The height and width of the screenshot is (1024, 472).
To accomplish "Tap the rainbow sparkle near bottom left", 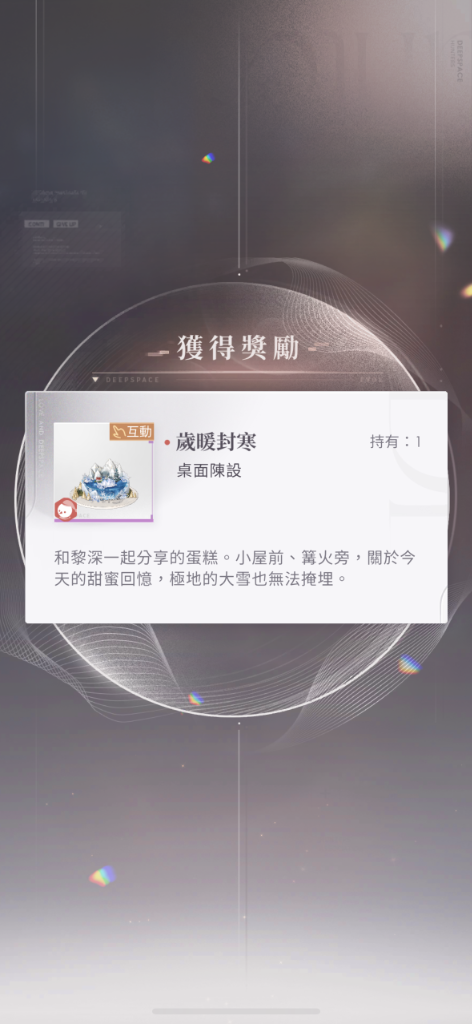I will click(x=102, y=876).
